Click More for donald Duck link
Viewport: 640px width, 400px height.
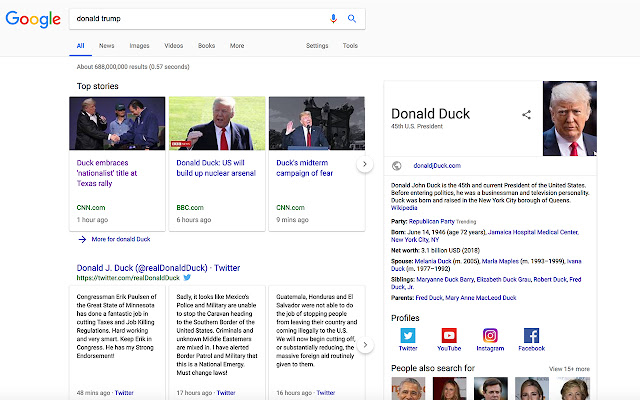[x=121, y=239]
